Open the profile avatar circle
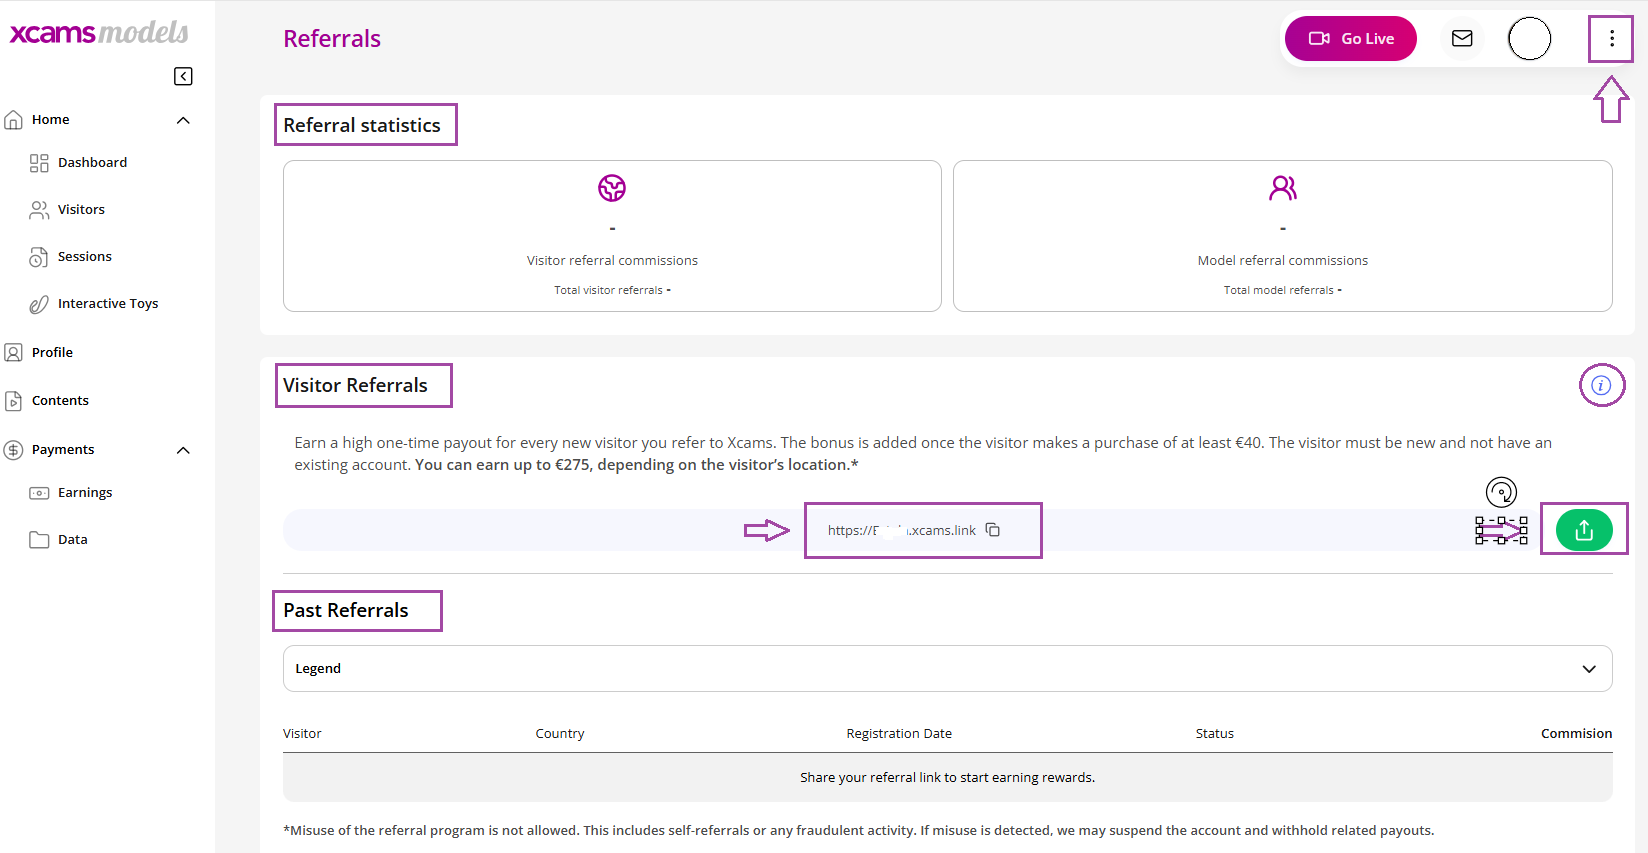Viewport: 1648px width, 853px height. click(1529, 39)
